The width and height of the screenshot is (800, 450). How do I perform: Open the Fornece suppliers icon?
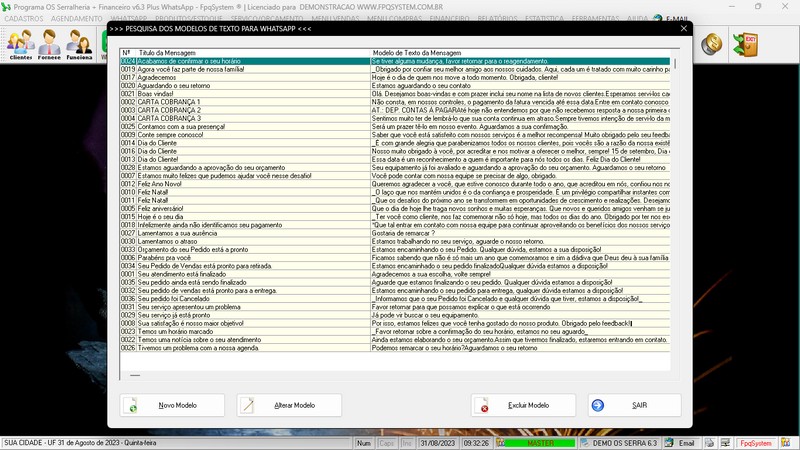(x=49, y=44)
